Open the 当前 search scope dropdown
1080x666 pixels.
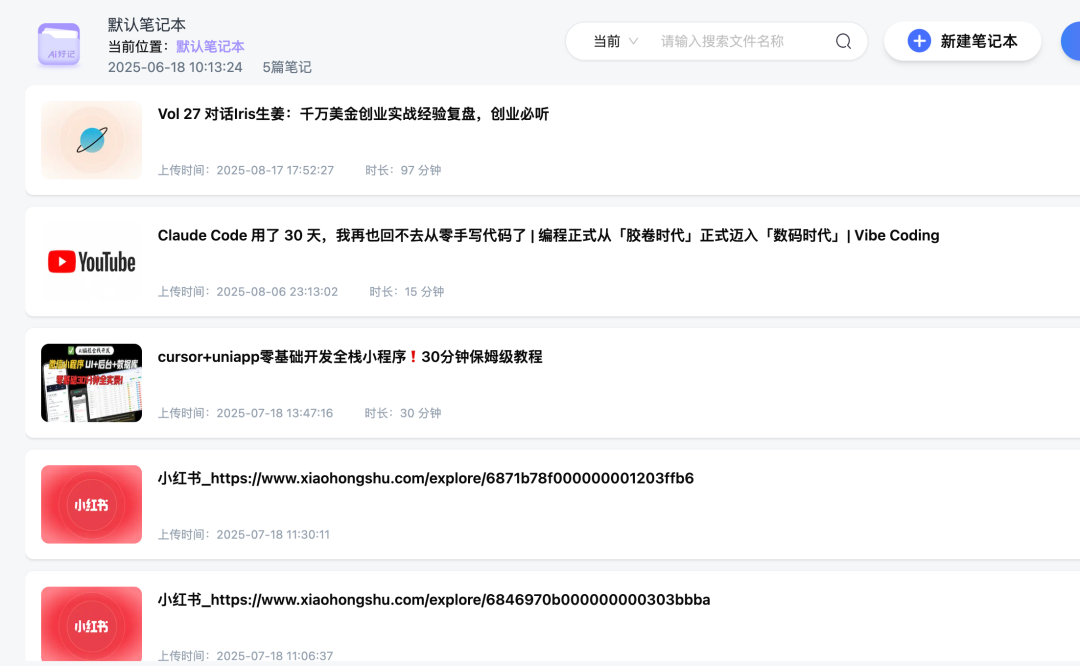pyautogui.click(x=616, y=41)
